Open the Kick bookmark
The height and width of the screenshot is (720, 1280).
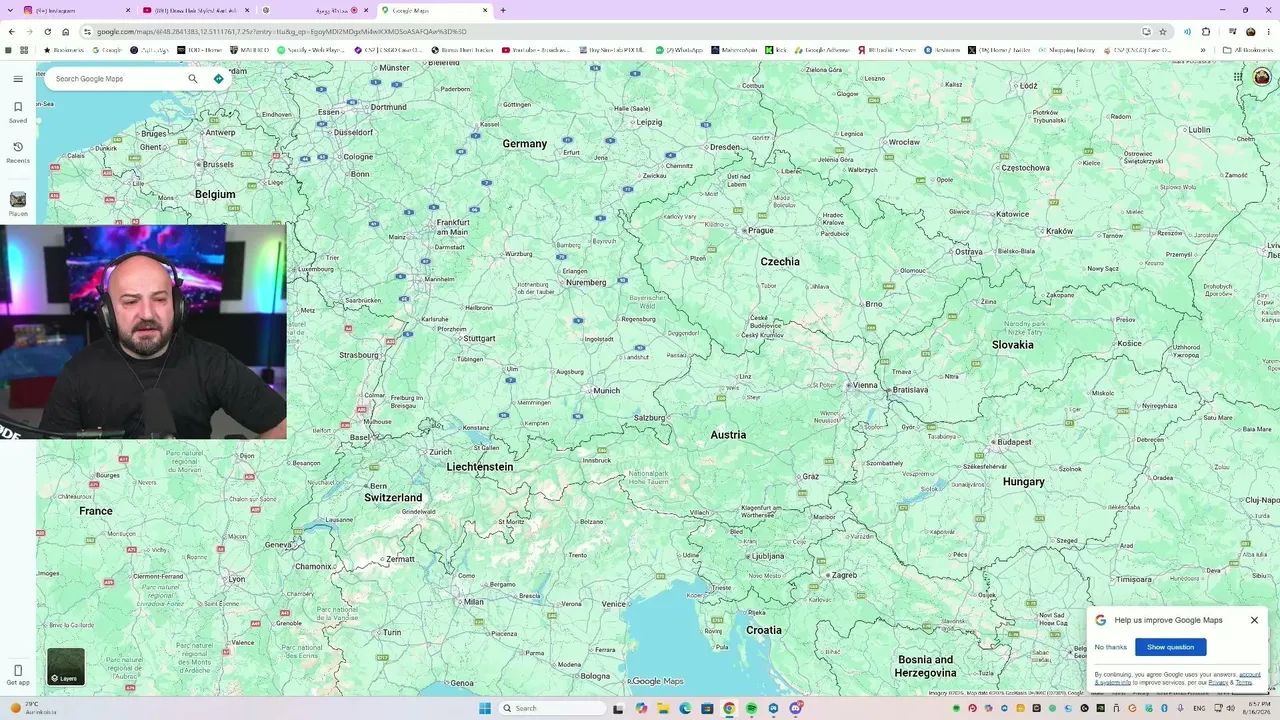776,50
